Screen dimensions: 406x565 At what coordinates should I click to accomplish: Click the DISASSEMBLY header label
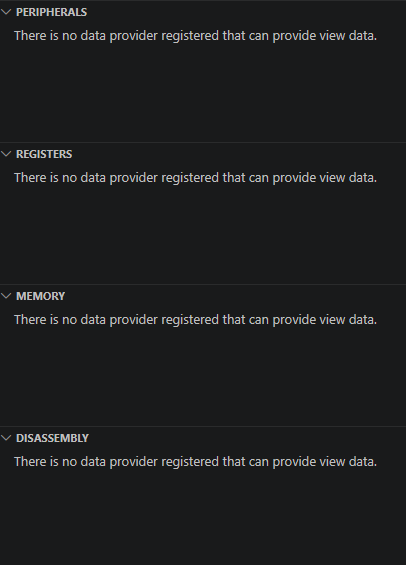point(52,438)
